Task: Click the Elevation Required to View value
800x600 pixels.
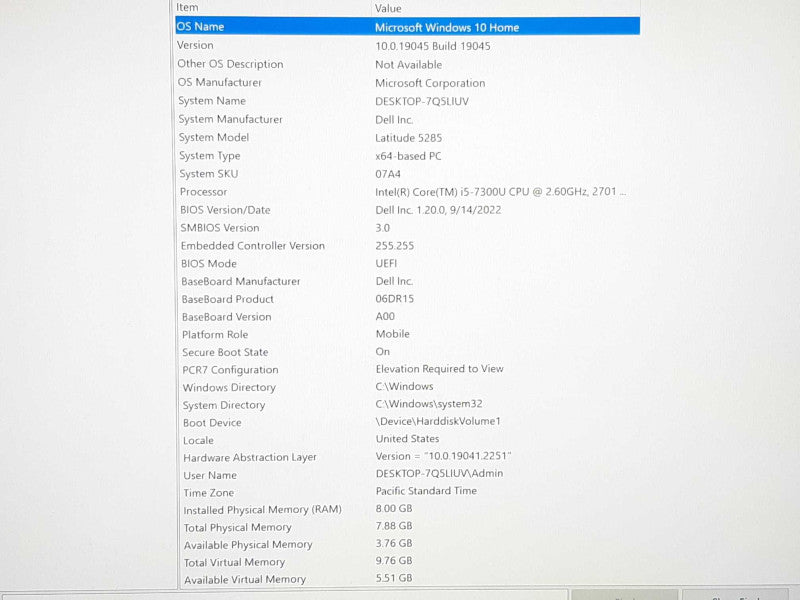Action: pyautogui.click(x=439, y=369)
